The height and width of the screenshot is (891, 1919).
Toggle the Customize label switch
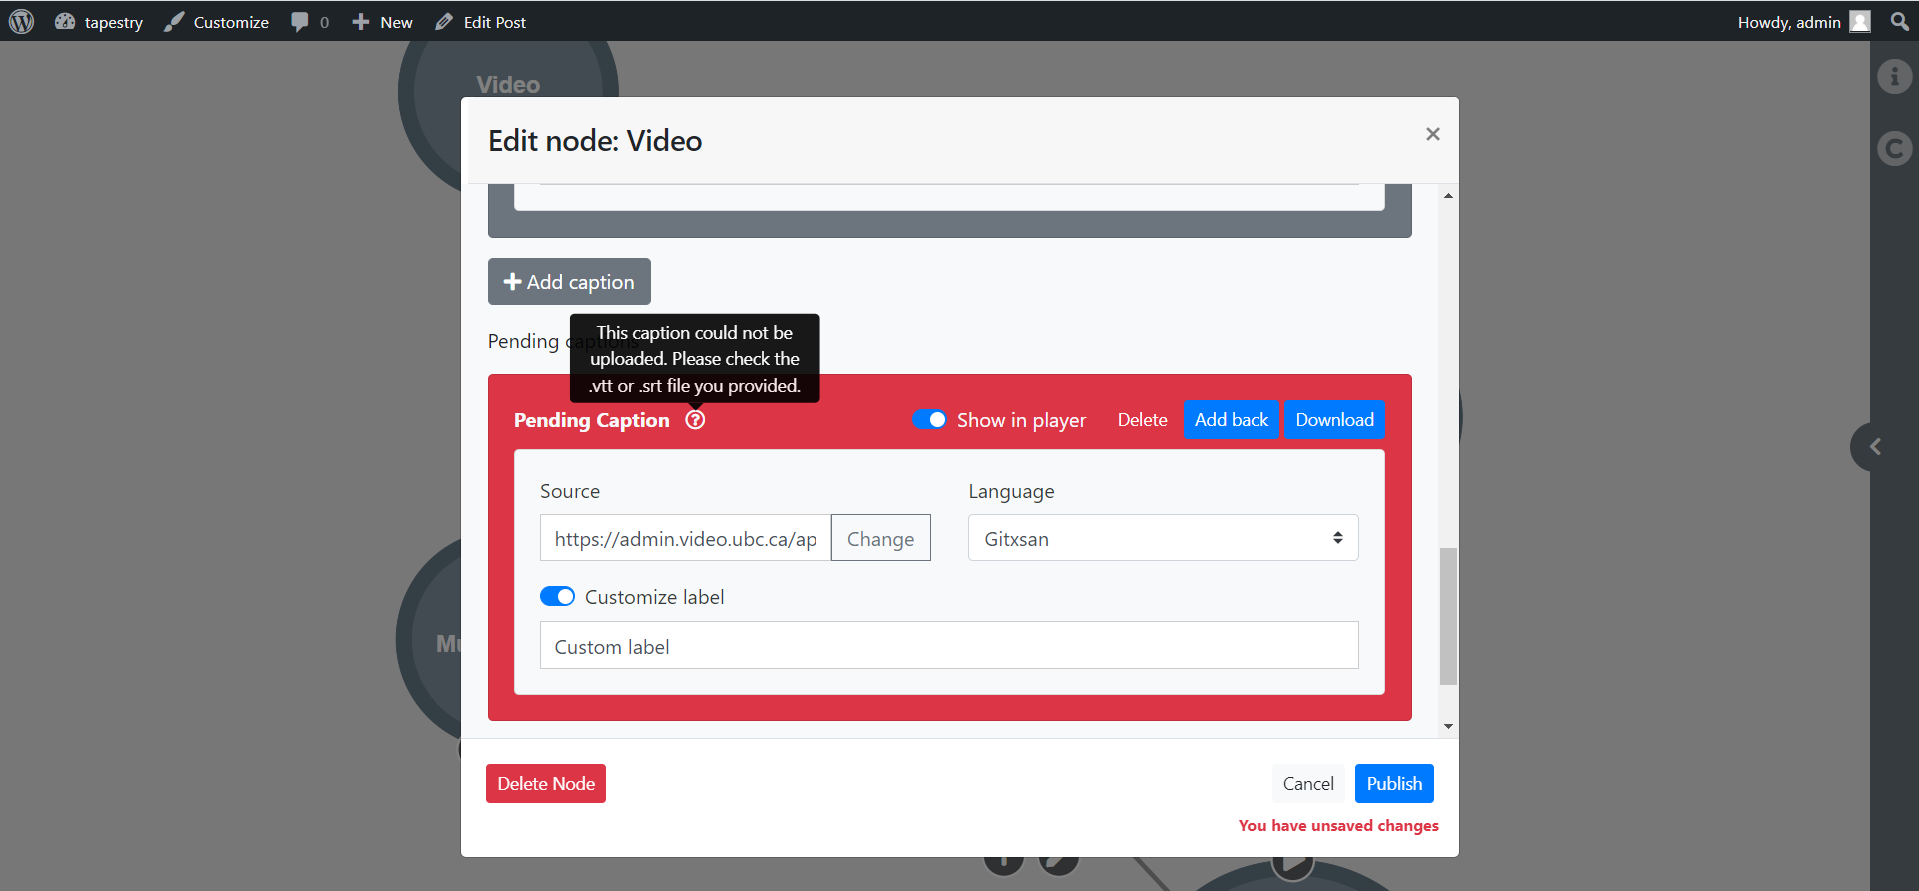557,597
